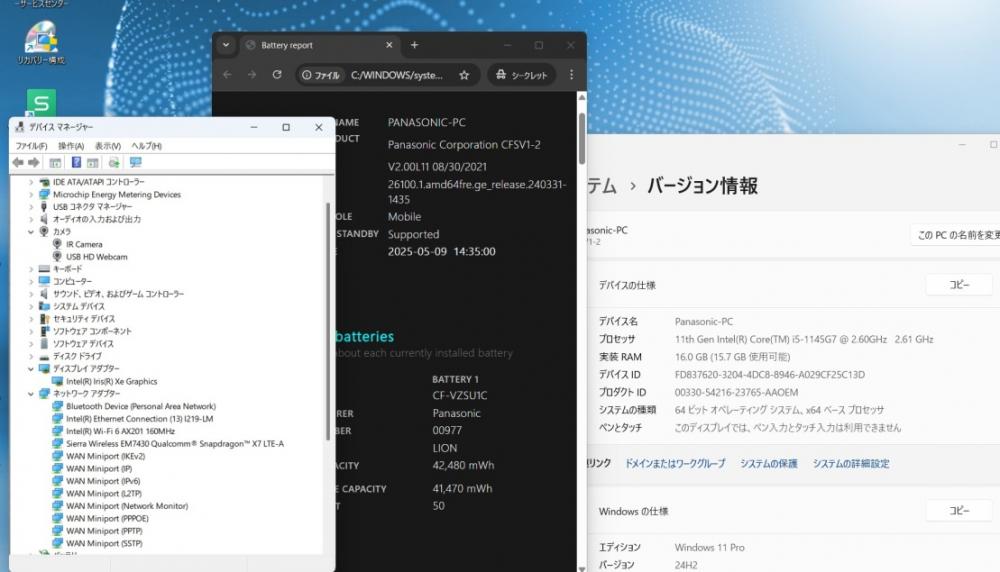Reload the Battery report page

point(277,75)
